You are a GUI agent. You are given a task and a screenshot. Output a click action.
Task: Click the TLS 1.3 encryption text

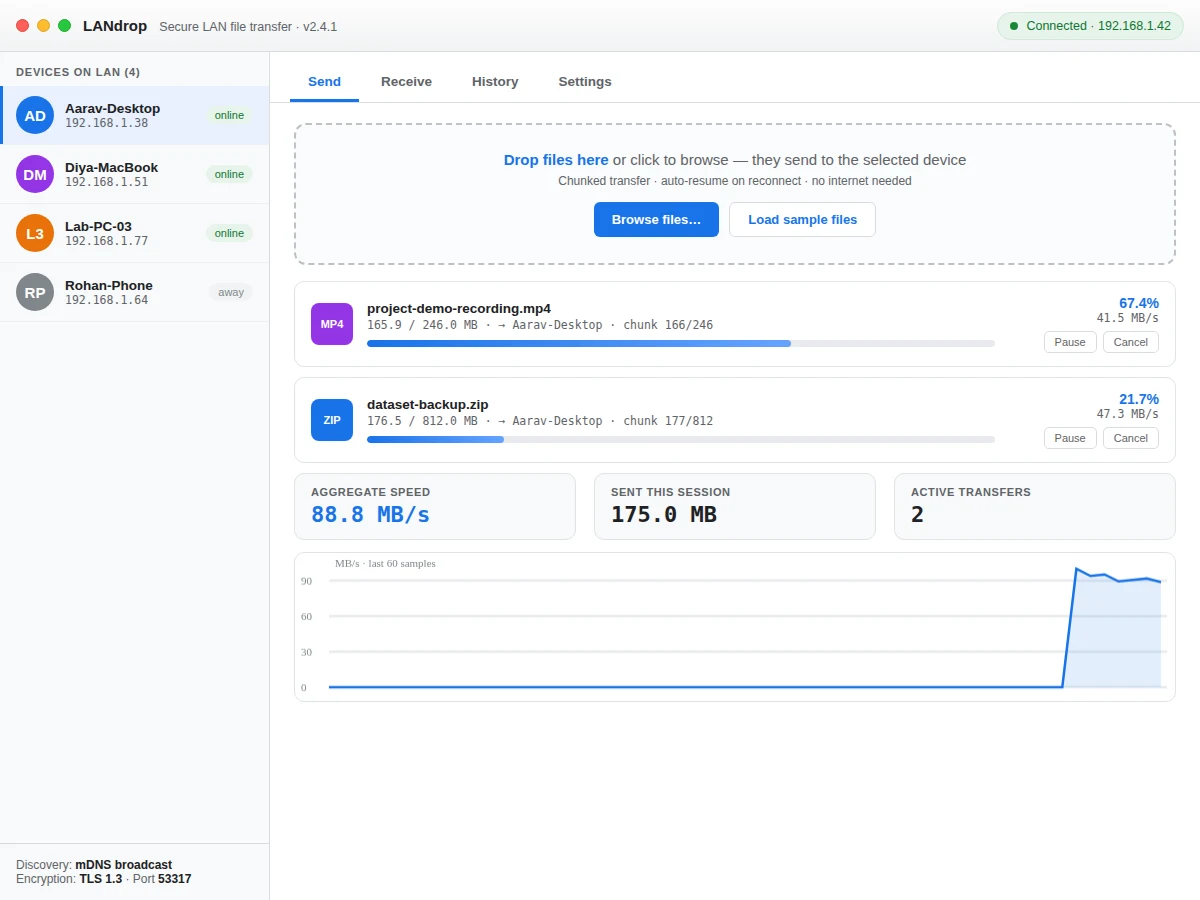101,879
